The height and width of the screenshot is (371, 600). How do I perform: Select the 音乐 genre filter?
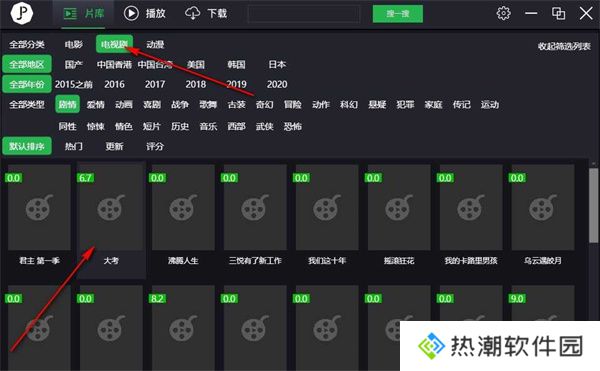click(208, 126)
